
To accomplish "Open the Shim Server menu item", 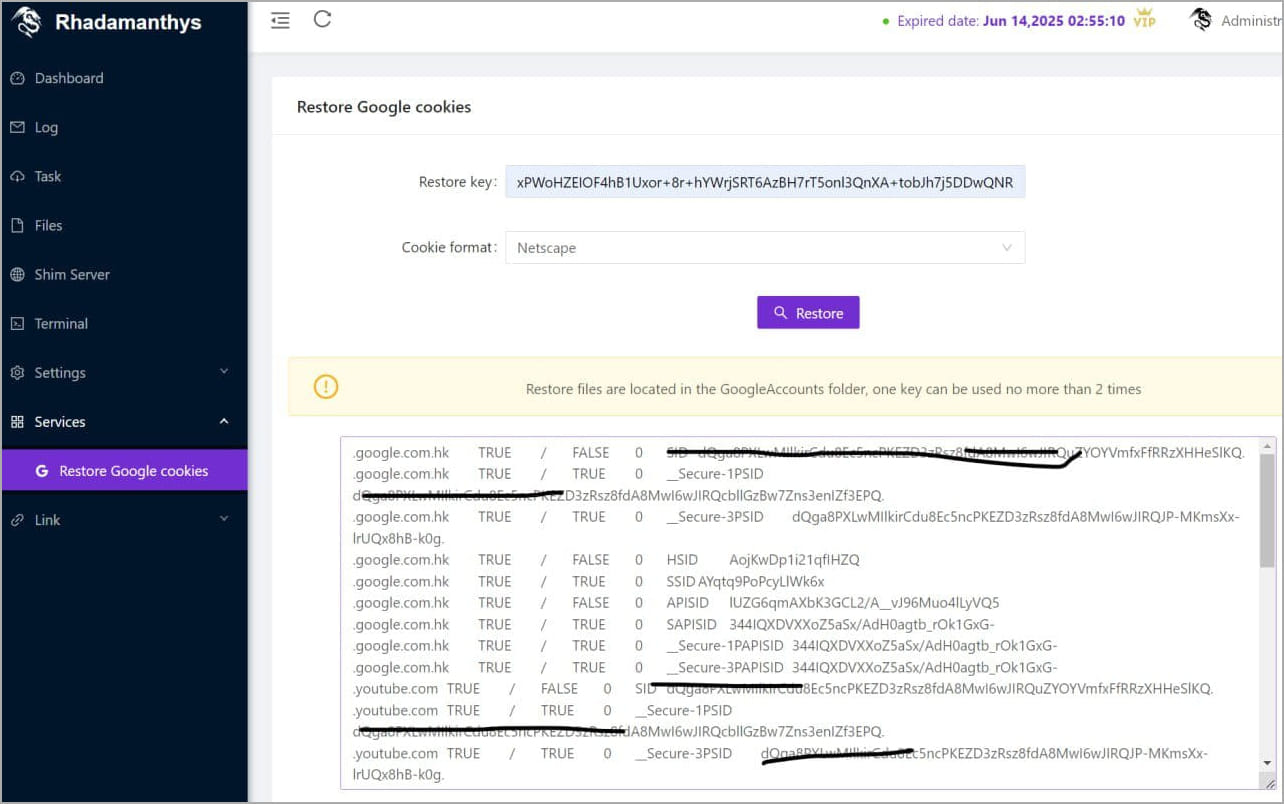I will [124, 274].
